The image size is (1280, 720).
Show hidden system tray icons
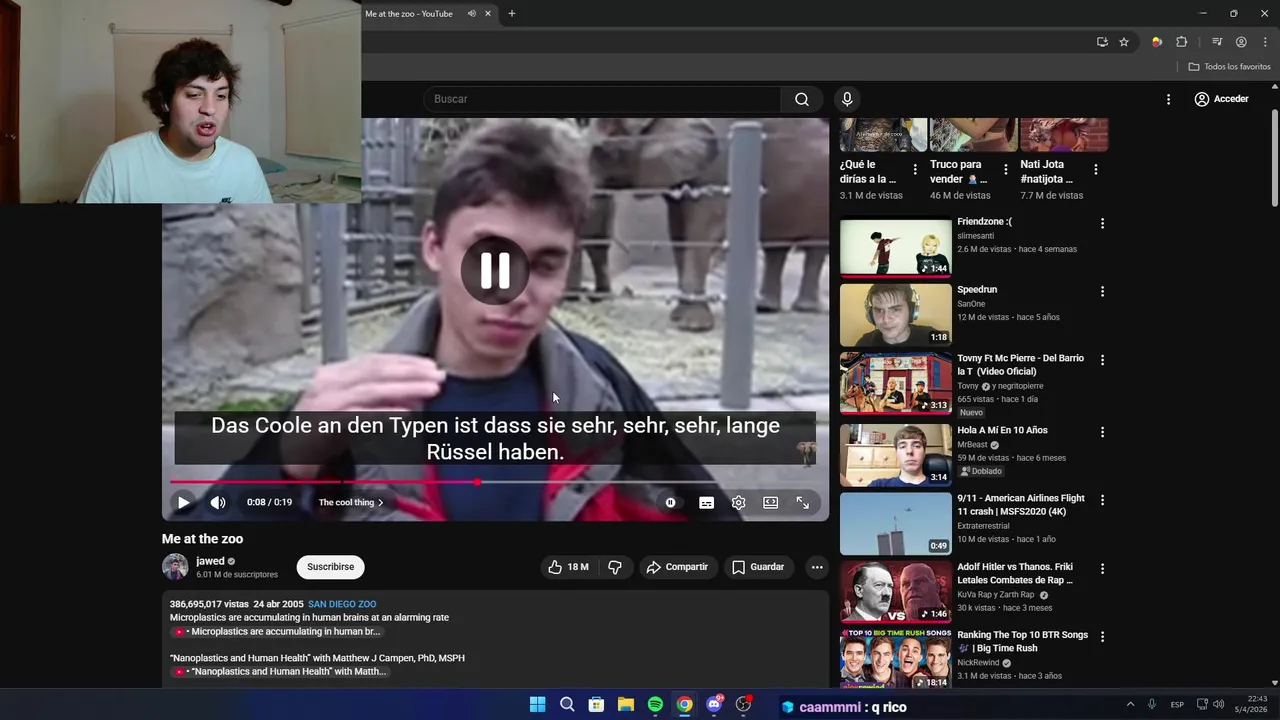pyautogui.click(x=1130, y=705)
